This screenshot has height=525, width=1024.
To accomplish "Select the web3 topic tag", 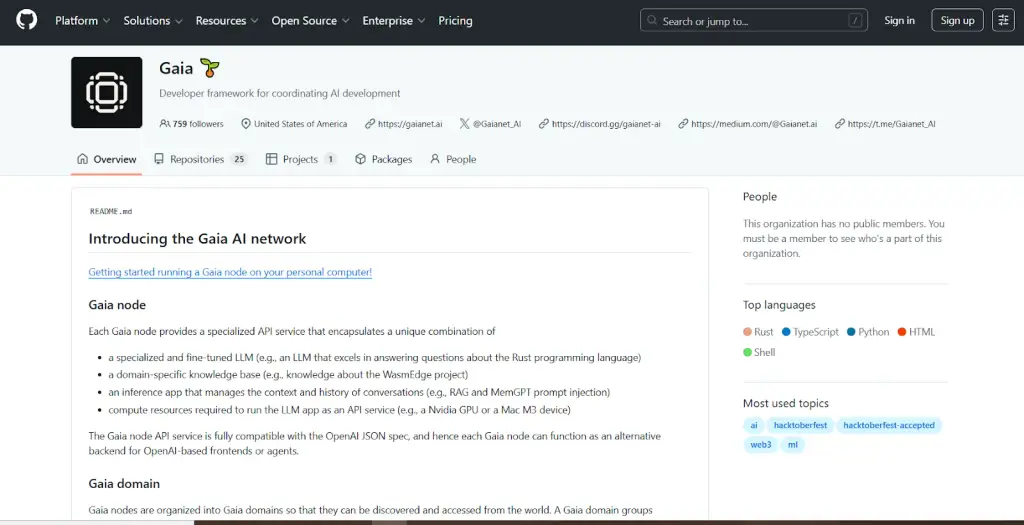I will tap(760, 445).
